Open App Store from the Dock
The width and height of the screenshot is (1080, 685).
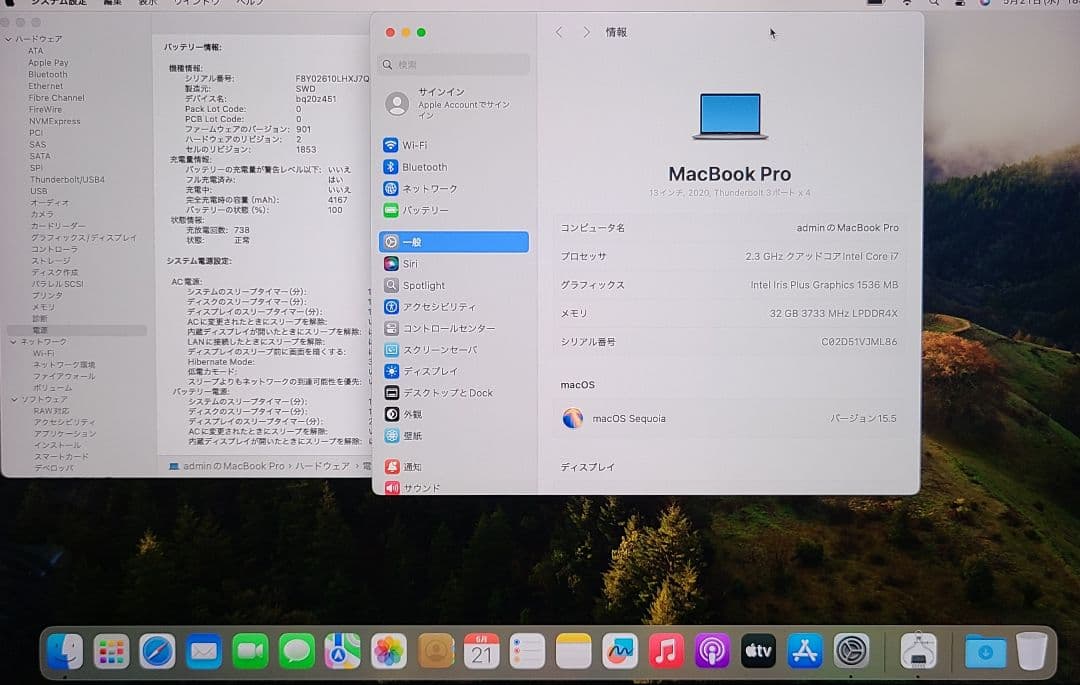[804, 651]
